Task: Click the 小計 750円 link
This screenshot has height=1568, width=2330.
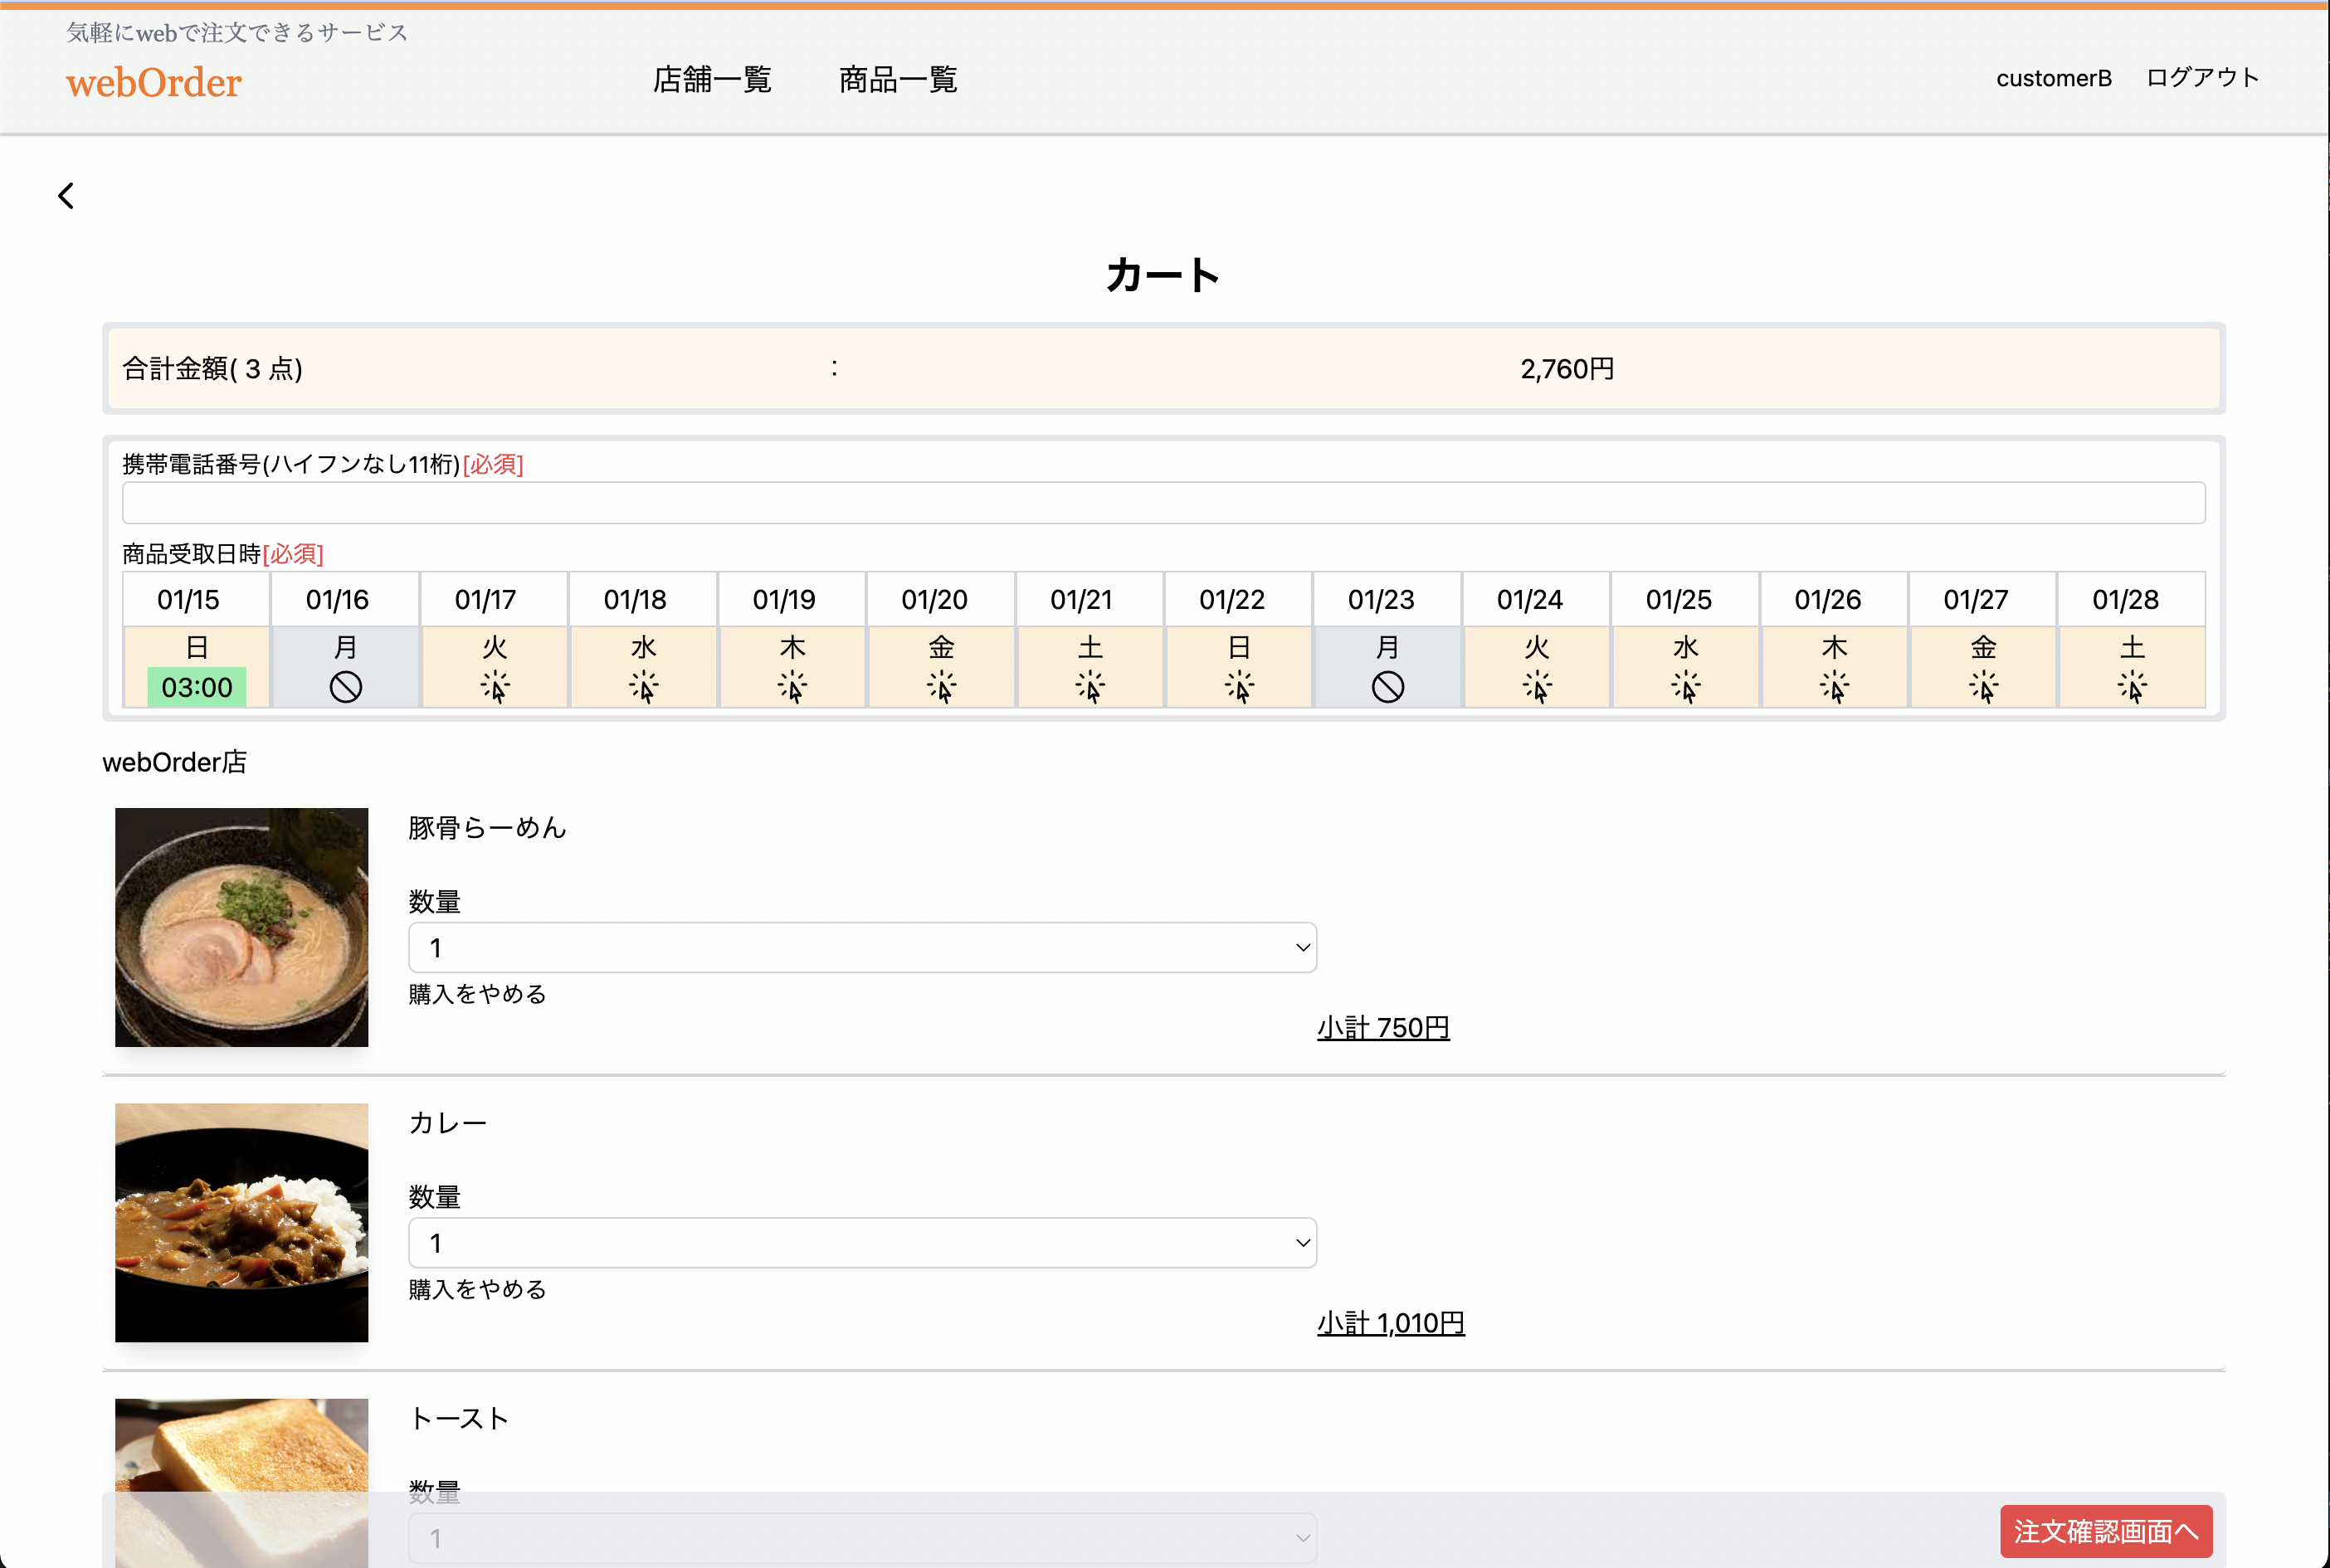Action: tap(1383, 1026)
